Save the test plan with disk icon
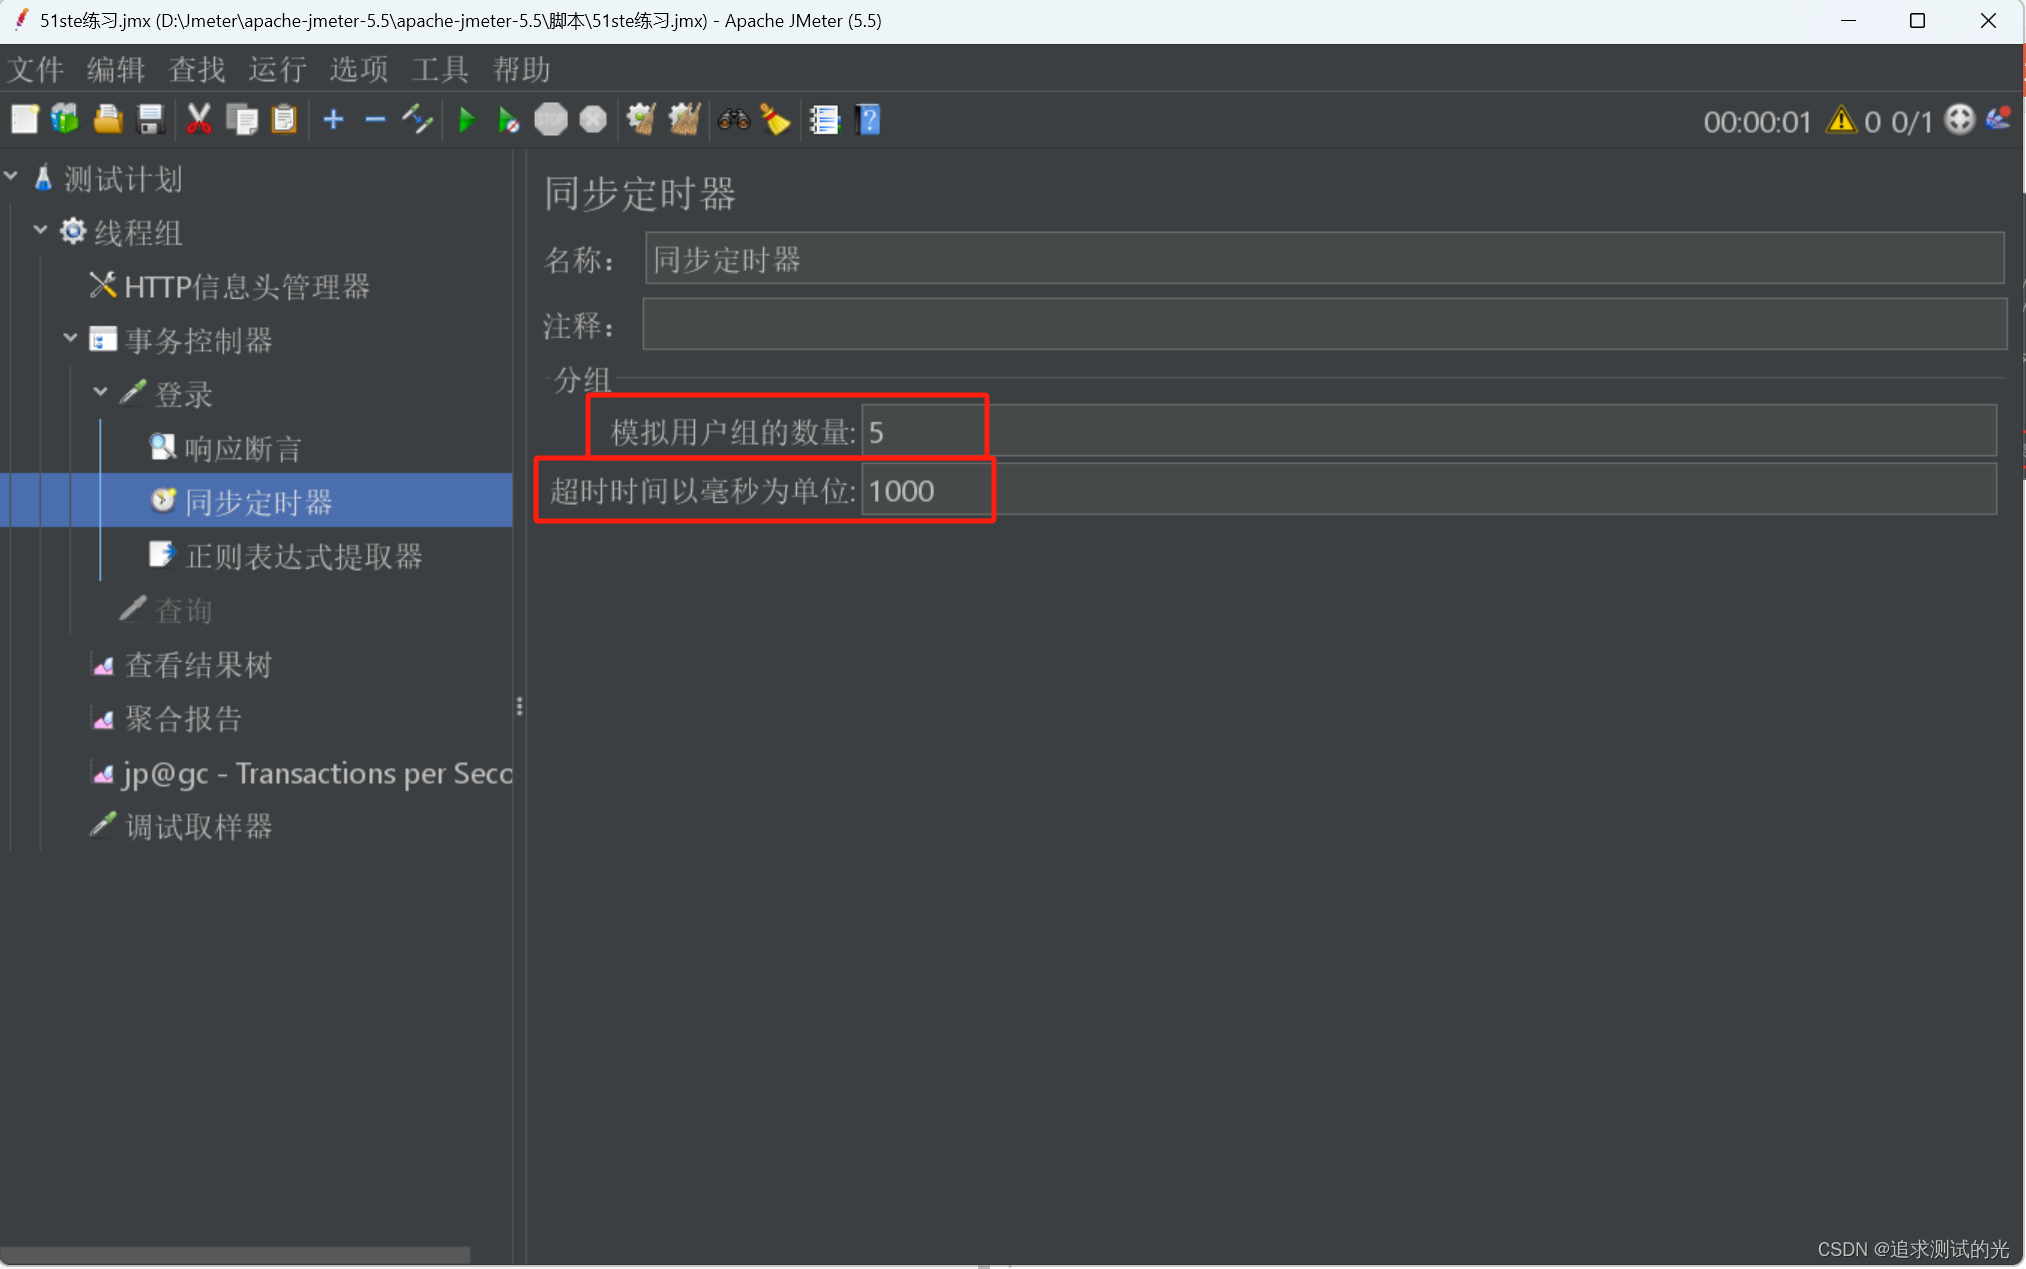 (x=150, y=120)
